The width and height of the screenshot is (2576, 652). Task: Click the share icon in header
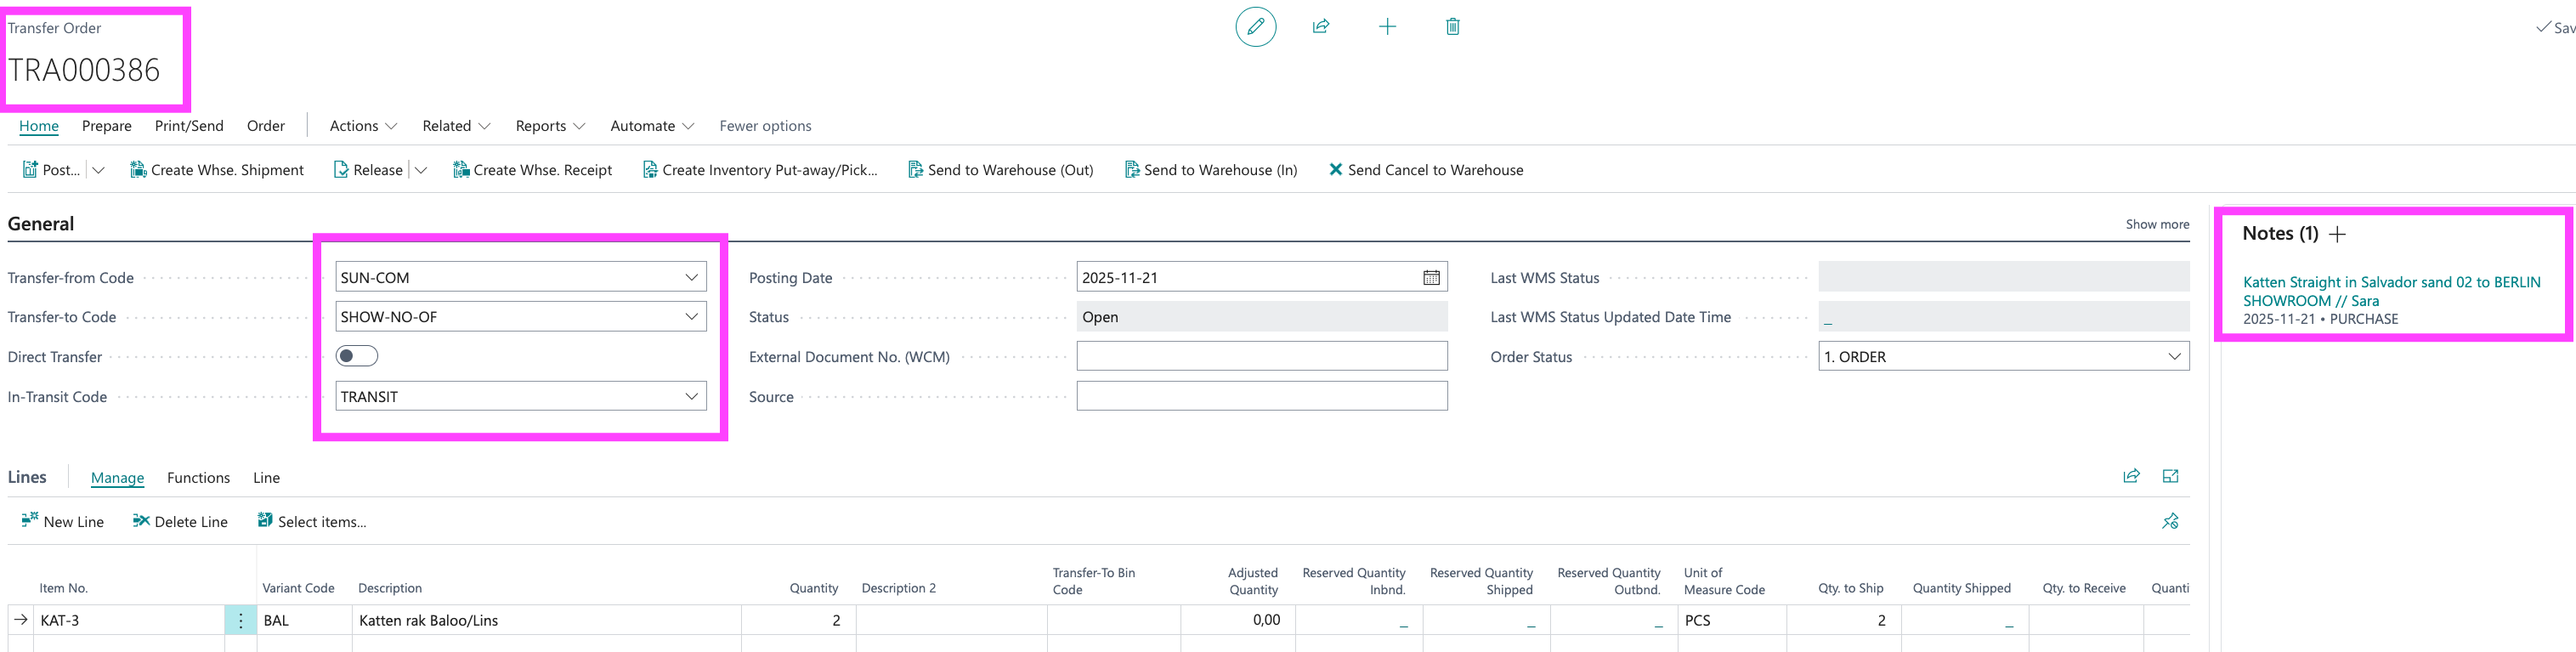point(1321,27)
